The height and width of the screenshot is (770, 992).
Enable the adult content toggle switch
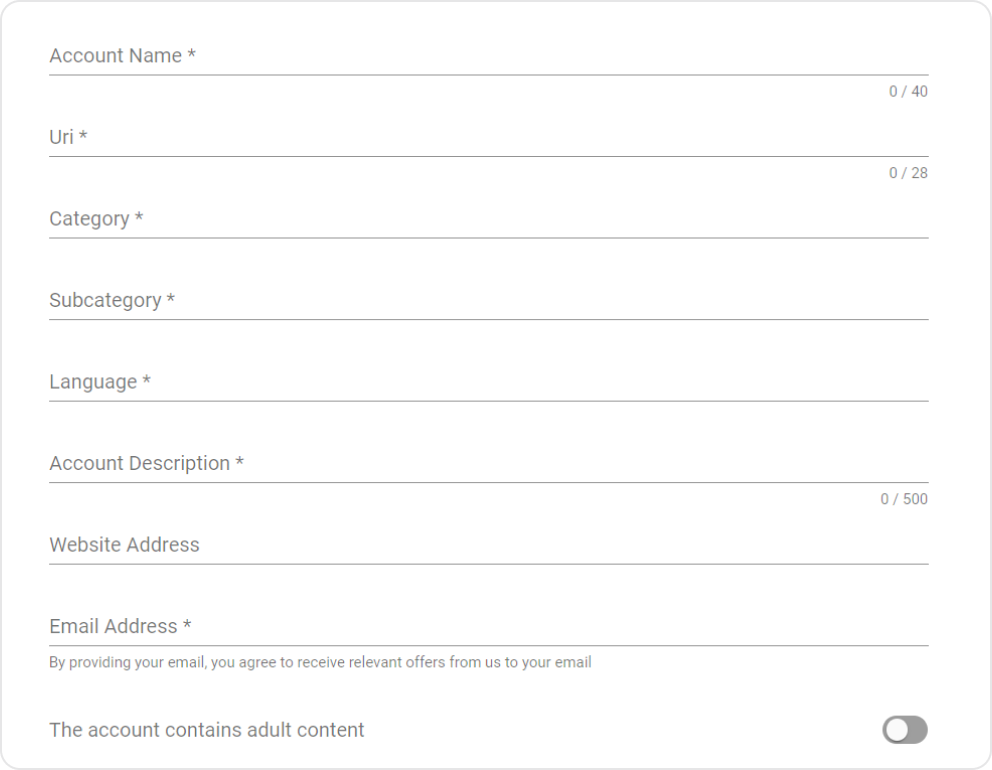(904, 730)
